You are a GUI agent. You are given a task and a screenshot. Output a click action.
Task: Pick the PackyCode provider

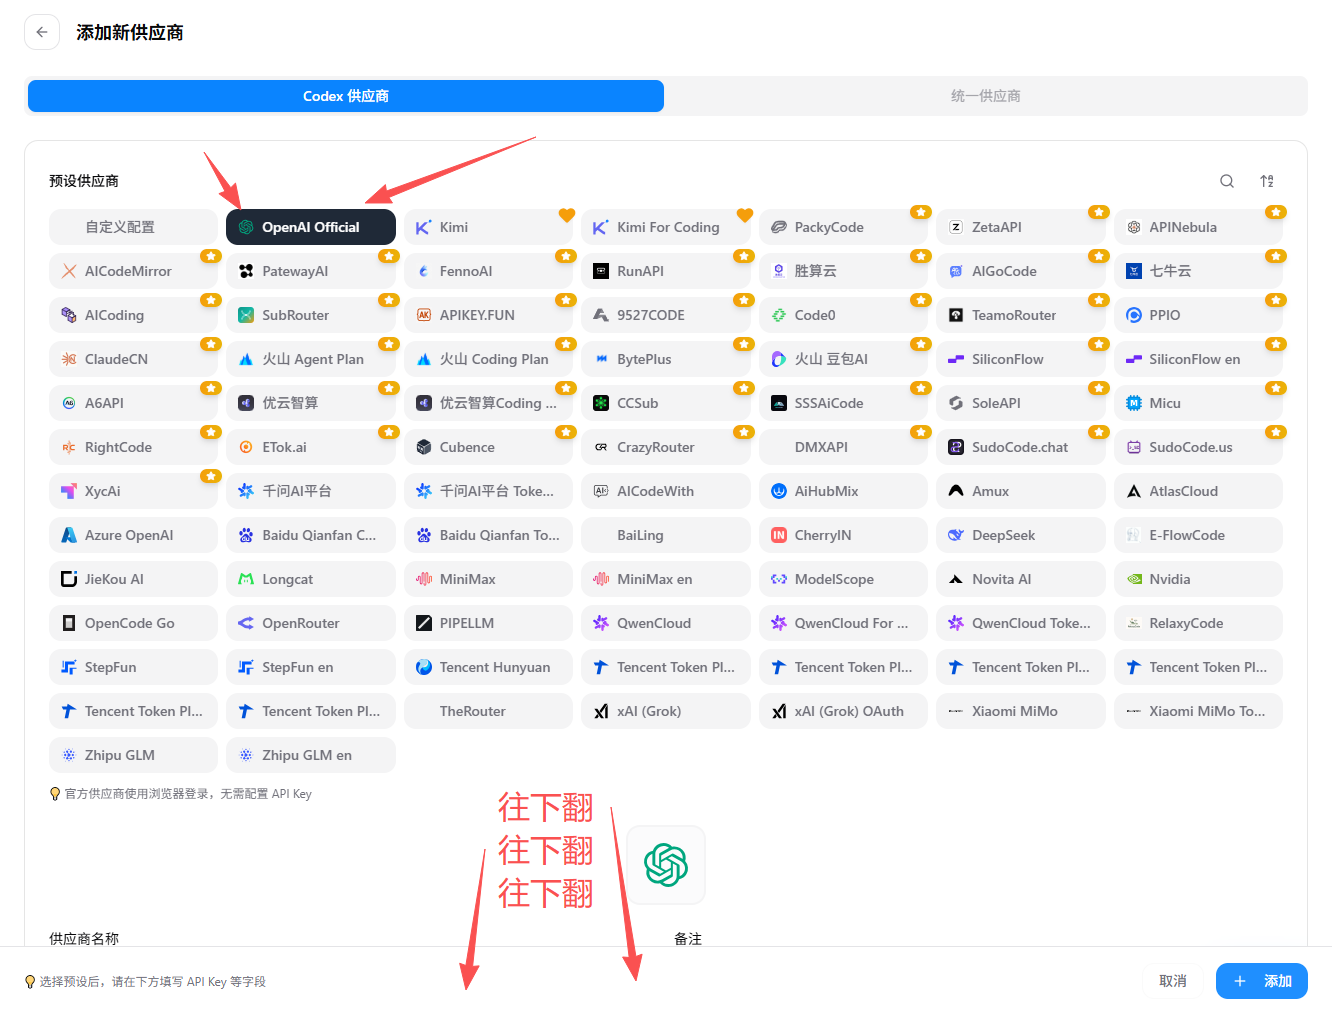coord(843,227)
